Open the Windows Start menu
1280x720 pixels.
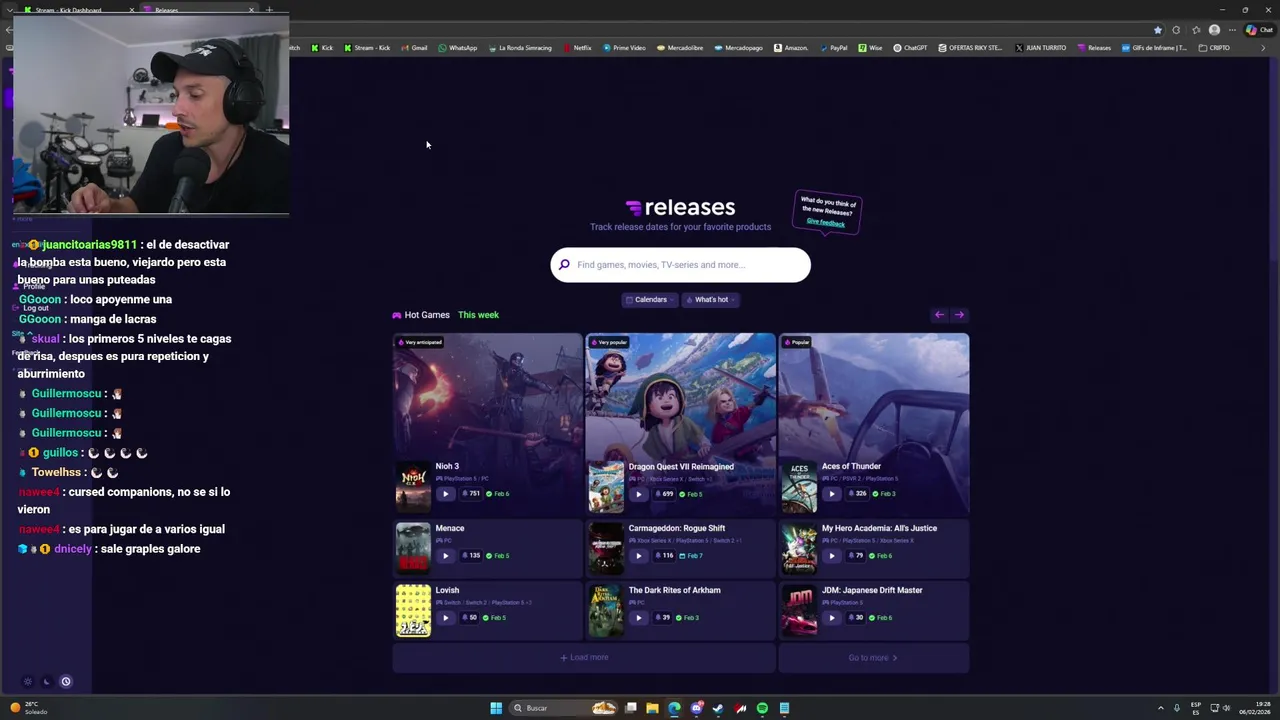[x=496, y=708]
